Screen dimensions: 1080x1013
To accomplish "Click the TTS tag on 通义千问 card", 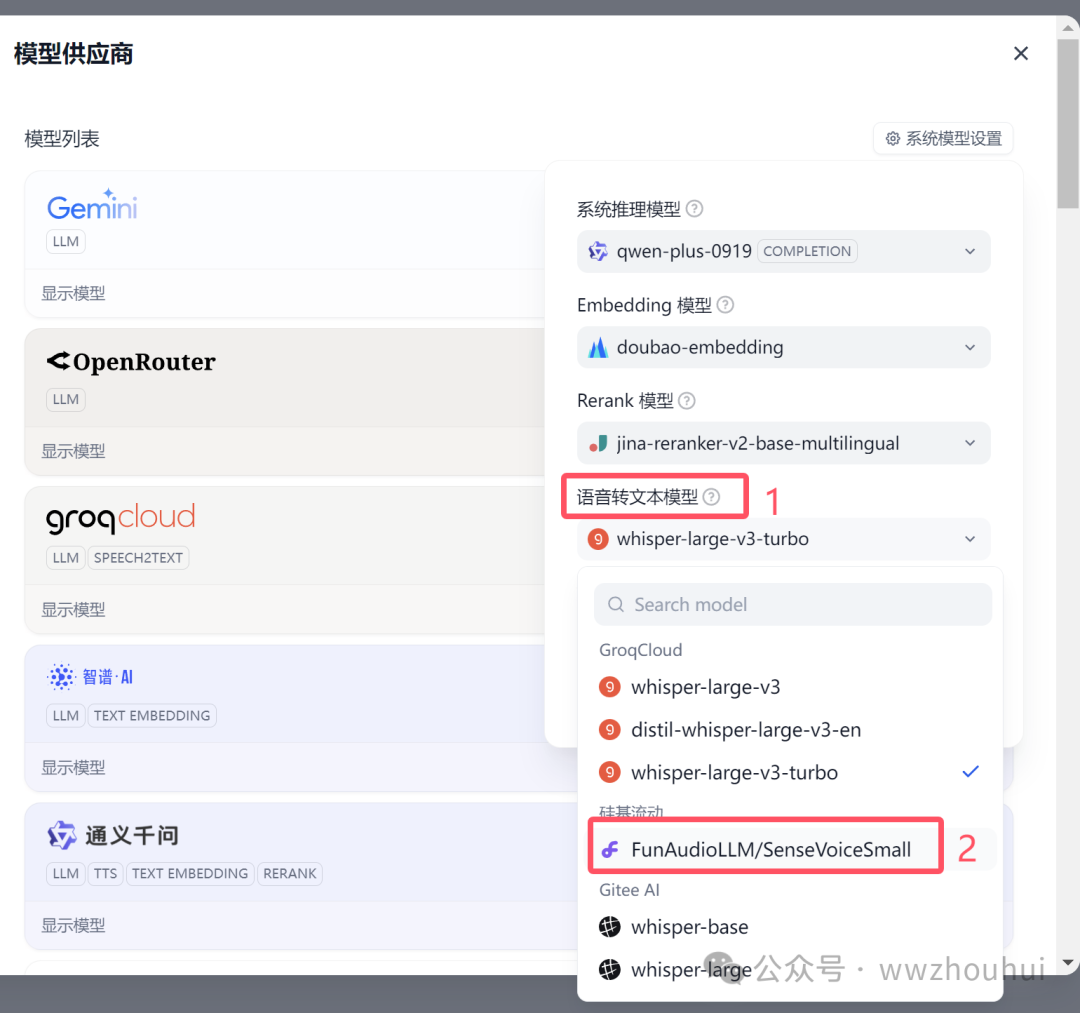I will pos(105,873).
